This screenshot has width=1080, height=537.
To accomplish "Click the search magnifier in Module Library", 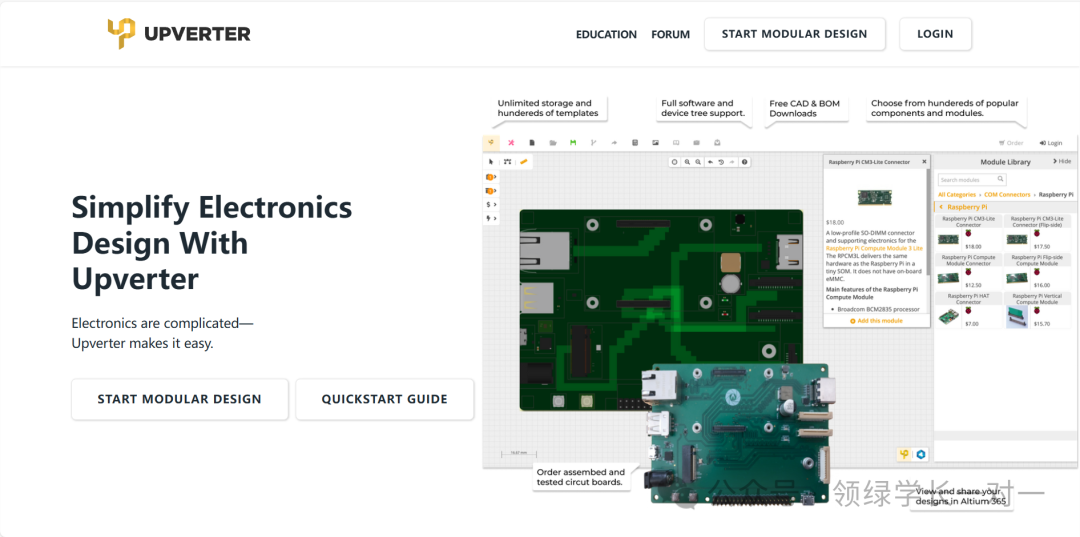I will 1001,179.
